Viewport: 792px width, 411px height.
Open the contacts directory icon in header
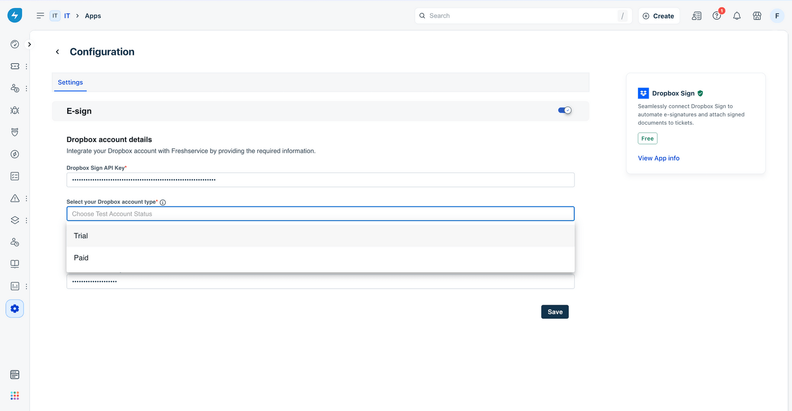click(x=697, y=16)
